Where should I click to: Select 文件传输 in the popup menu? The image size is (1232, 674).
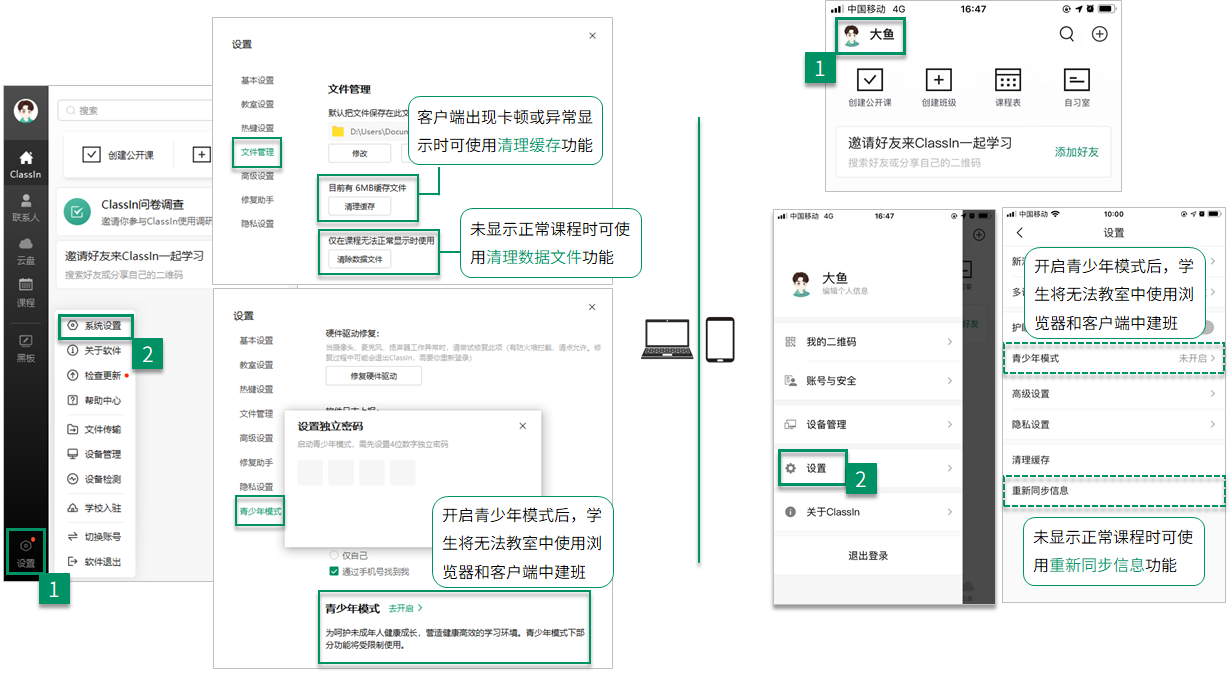coord(97,429)
